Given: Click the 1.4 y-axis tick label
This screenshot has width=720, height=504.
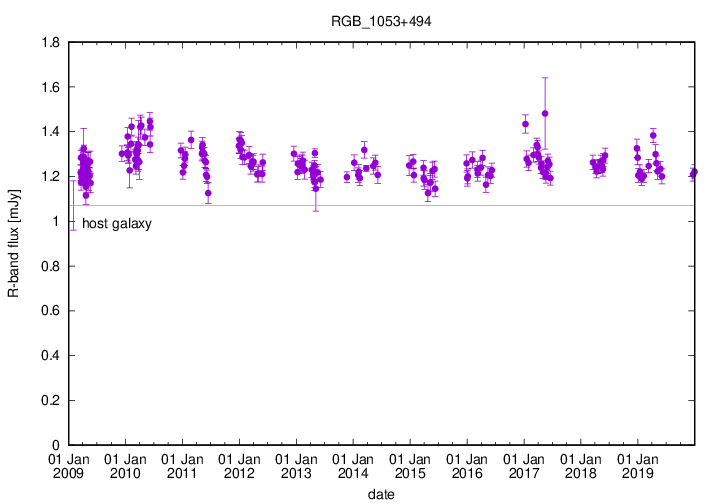Looking at the screenshot, I should pos(50,132).
